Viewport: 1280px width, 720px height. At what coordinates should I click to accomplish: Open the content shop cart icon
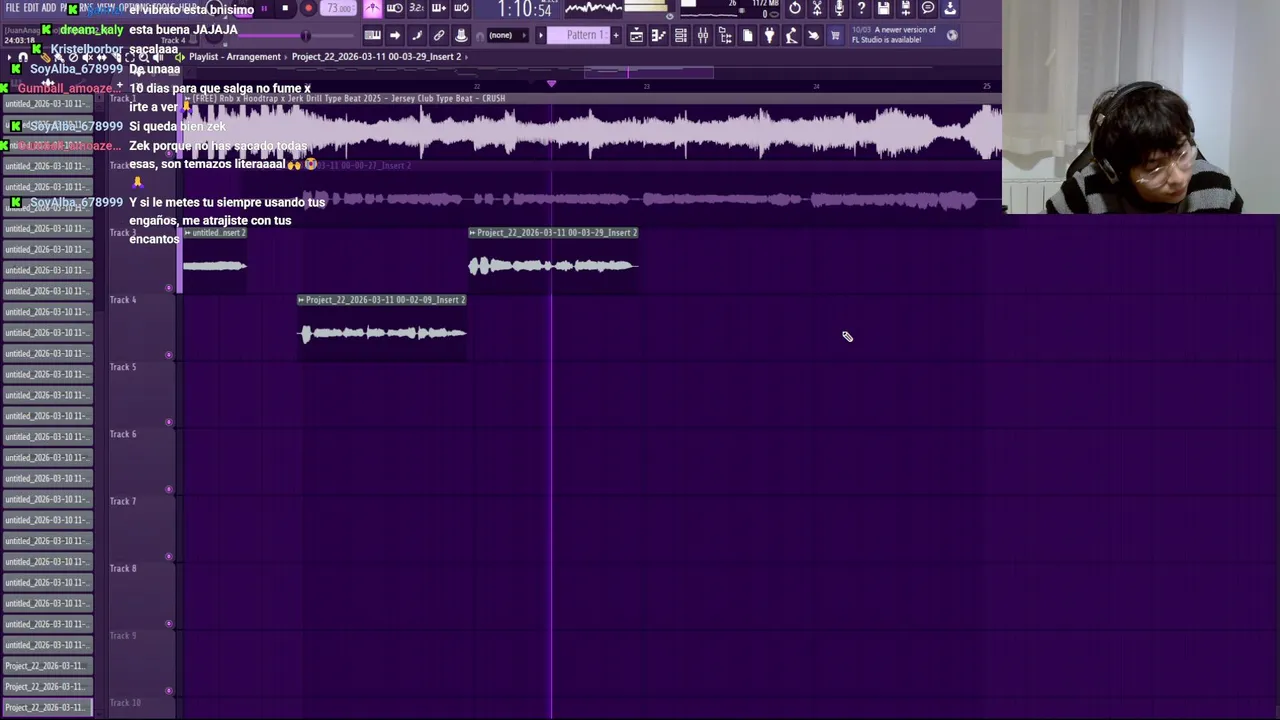[x=835, y=36]
